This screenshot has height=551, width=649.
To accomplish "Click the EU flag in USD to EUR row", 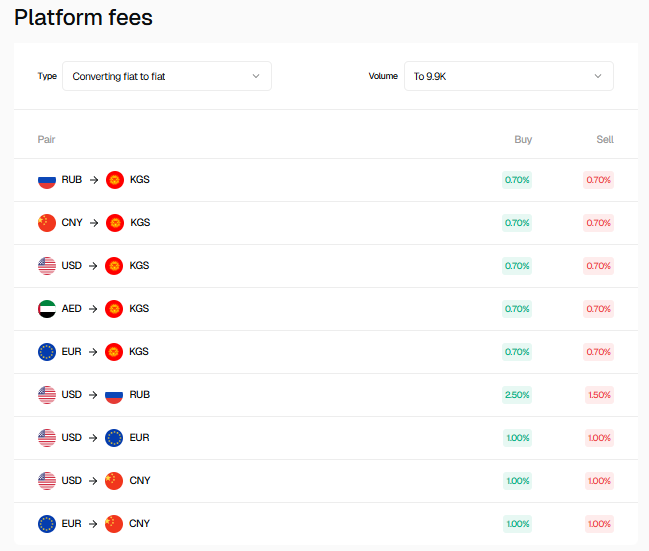I will (x=114, y=438).
